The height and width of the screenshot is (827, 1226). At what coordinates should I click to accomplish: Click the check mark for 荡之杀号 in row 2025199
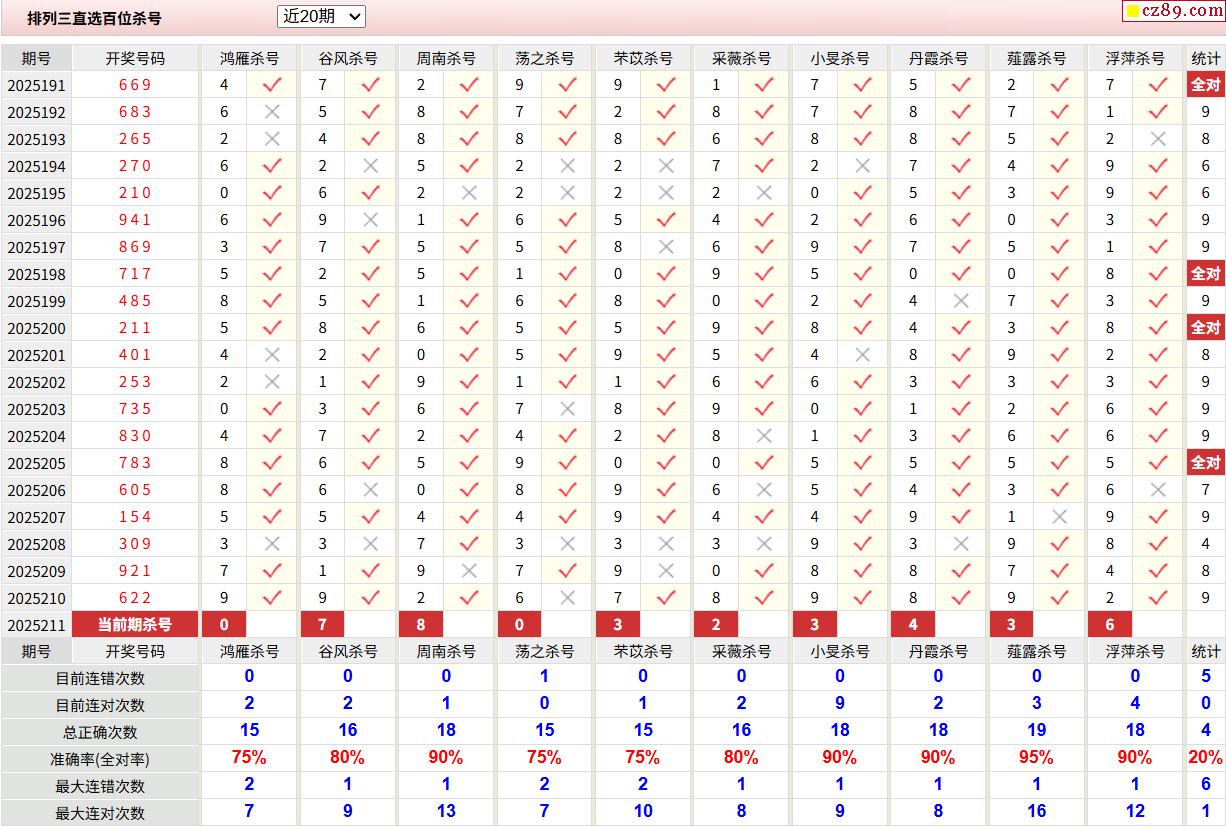tap(567, 301)
